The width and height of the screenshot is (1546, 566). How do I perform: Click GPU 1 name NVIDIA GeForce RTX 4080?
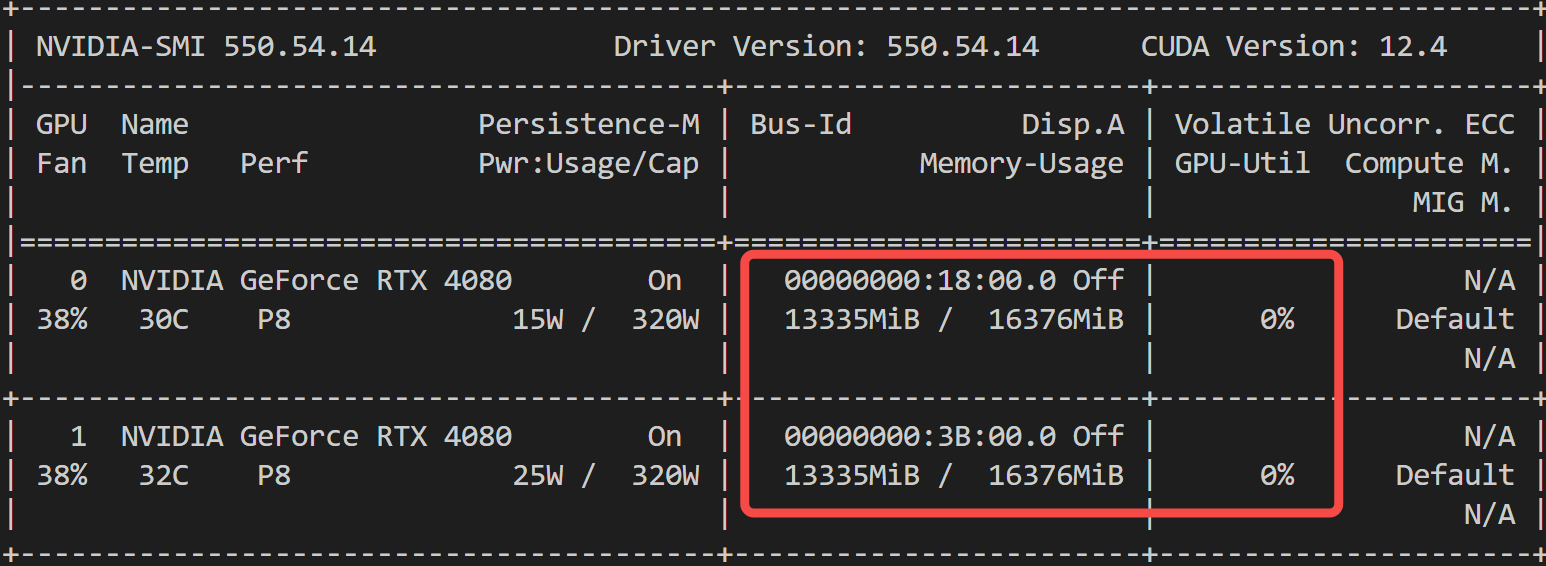click(x=316, y=436)
